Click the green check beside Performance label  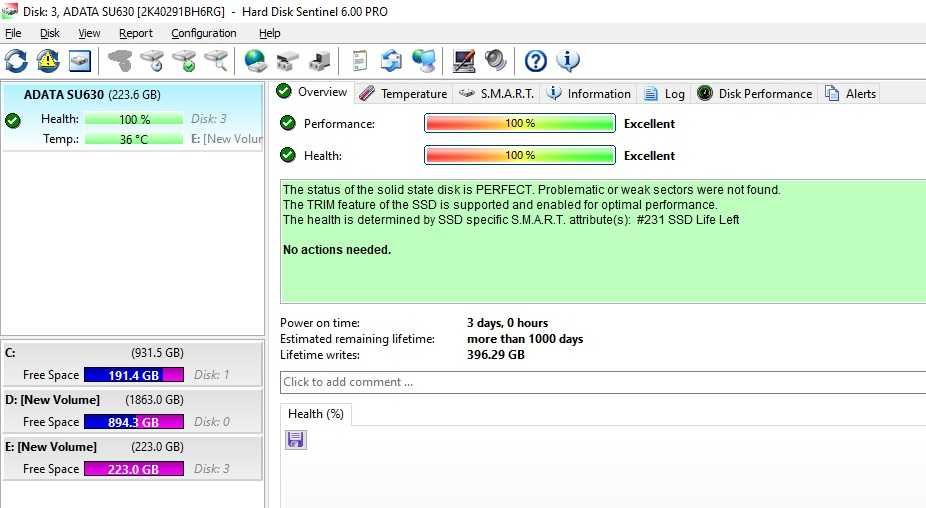click(288, 123)
